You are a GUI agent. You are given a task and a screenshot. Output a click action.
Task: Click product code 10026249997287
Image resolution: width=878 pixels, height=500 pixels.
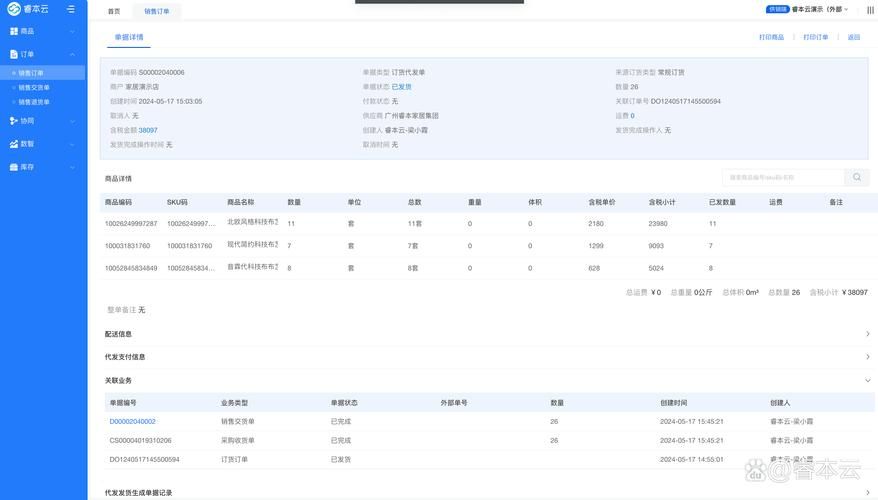(131, 223)
